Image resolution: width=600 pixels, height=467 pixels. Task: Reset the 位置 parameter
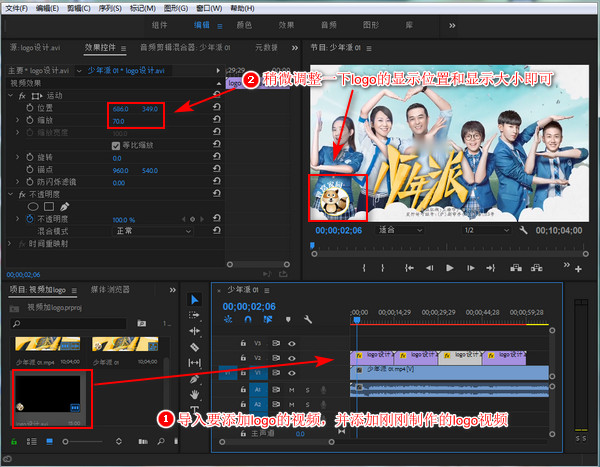(217, 107)
